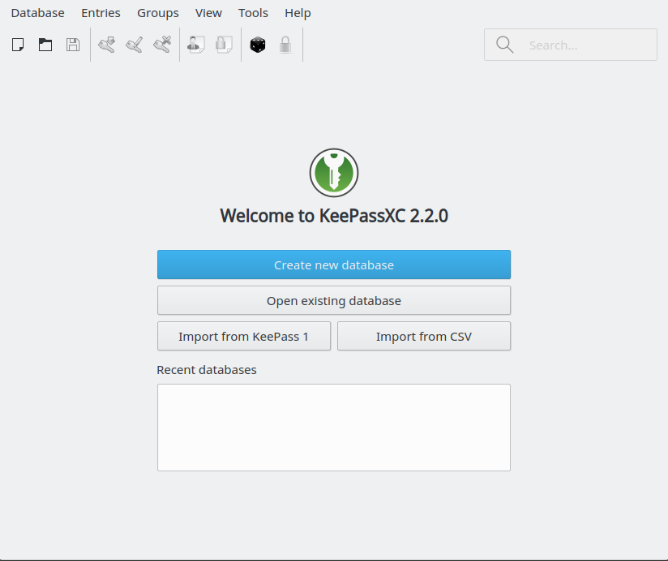Click the Edit entry key icon
668x561 pixels.
click(x=134, y=45)
